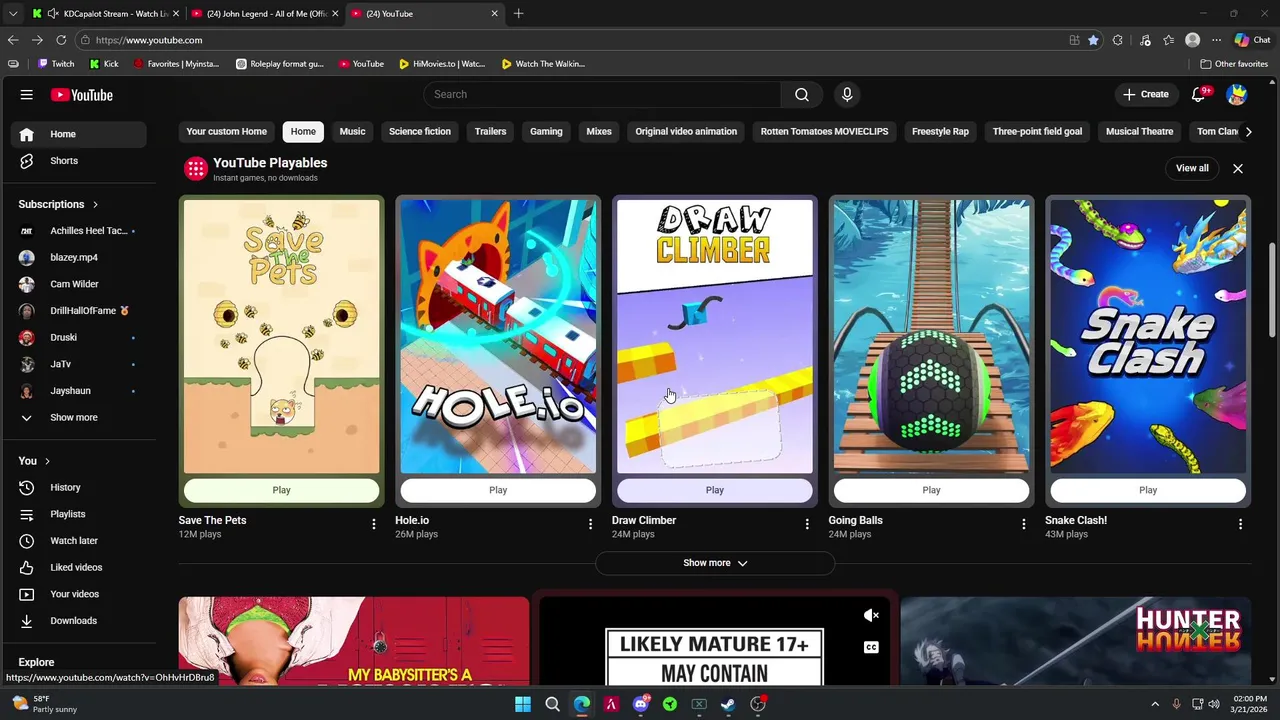Click the browser favorites star icon

pos(1093,40)
